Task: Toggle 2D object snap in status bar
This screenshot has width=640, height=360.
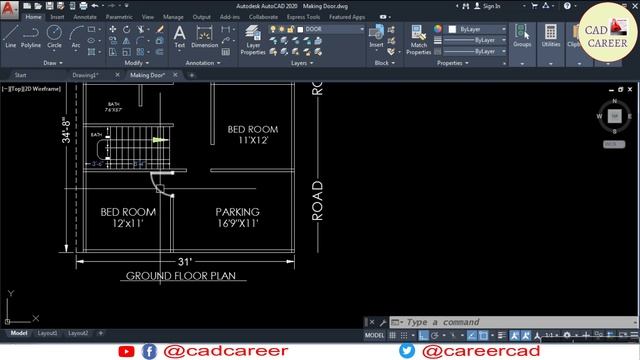Action: point(483,336)
